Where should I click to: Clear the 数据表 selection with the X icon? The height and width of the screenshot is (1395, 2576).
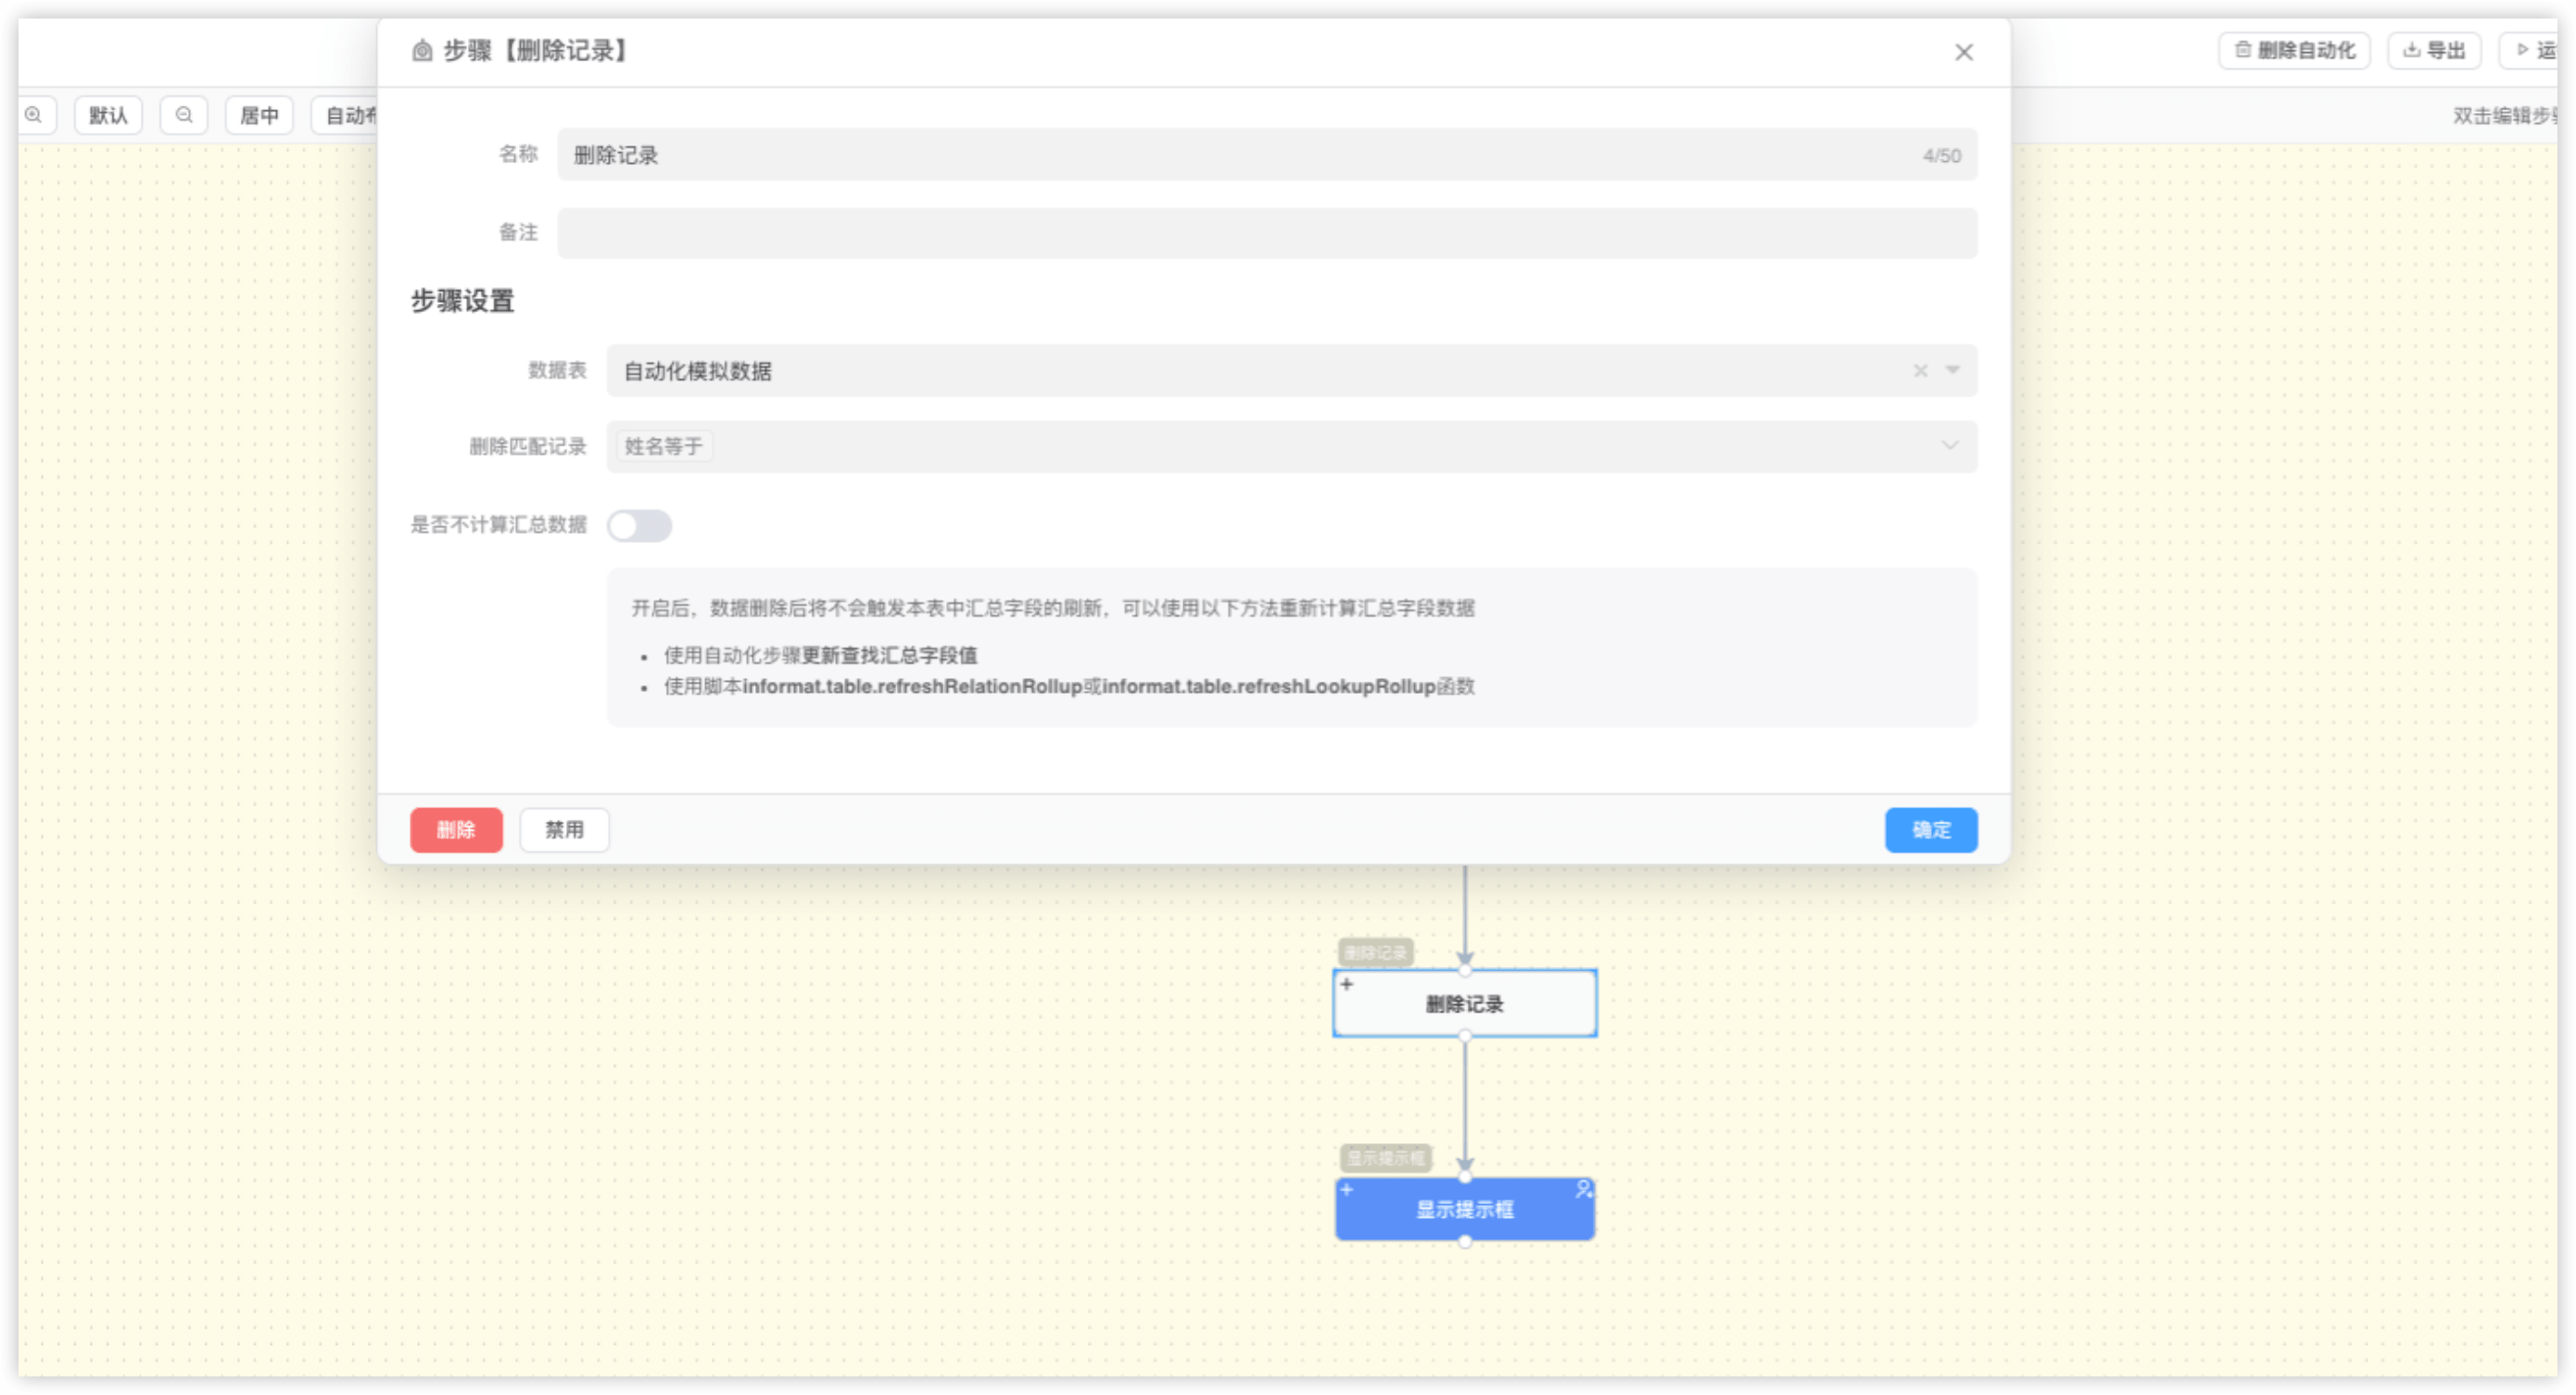[x=1920, y=371]
